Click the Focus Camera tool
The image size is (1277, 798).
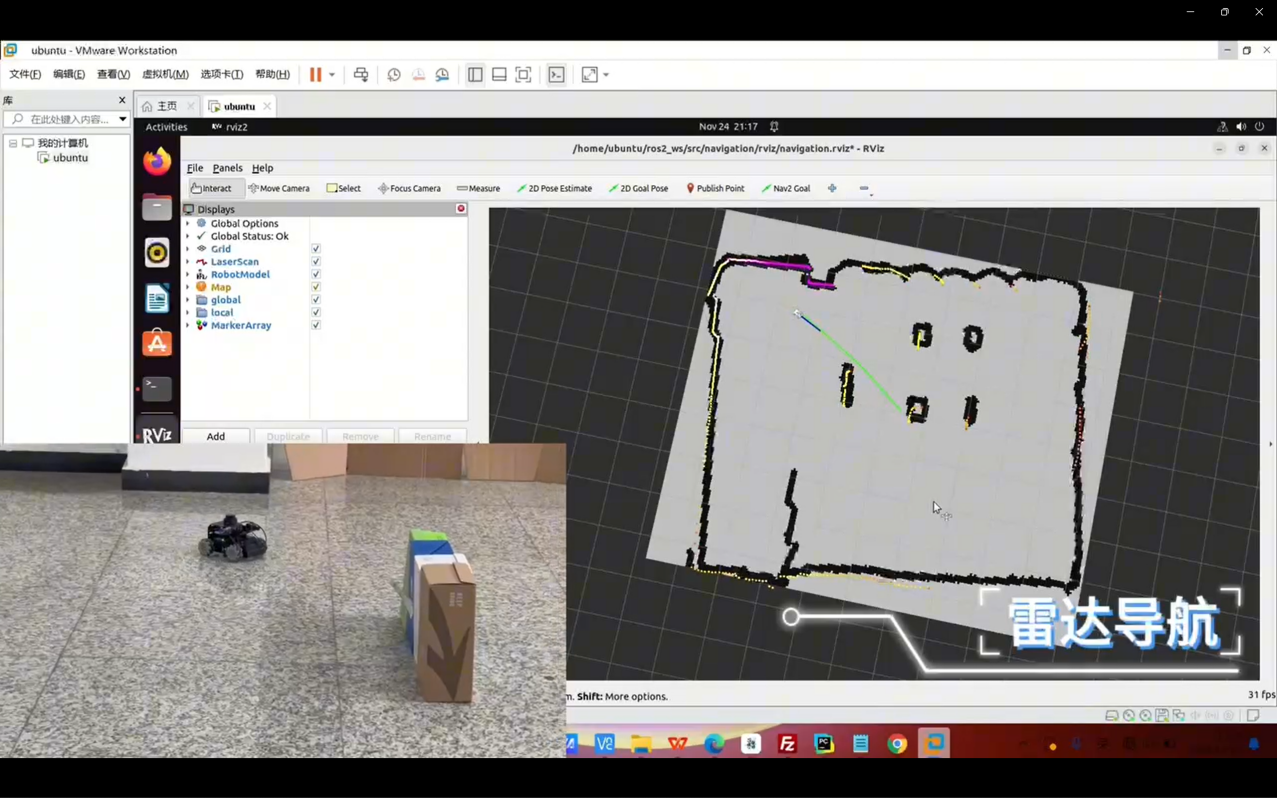point(409,188)
